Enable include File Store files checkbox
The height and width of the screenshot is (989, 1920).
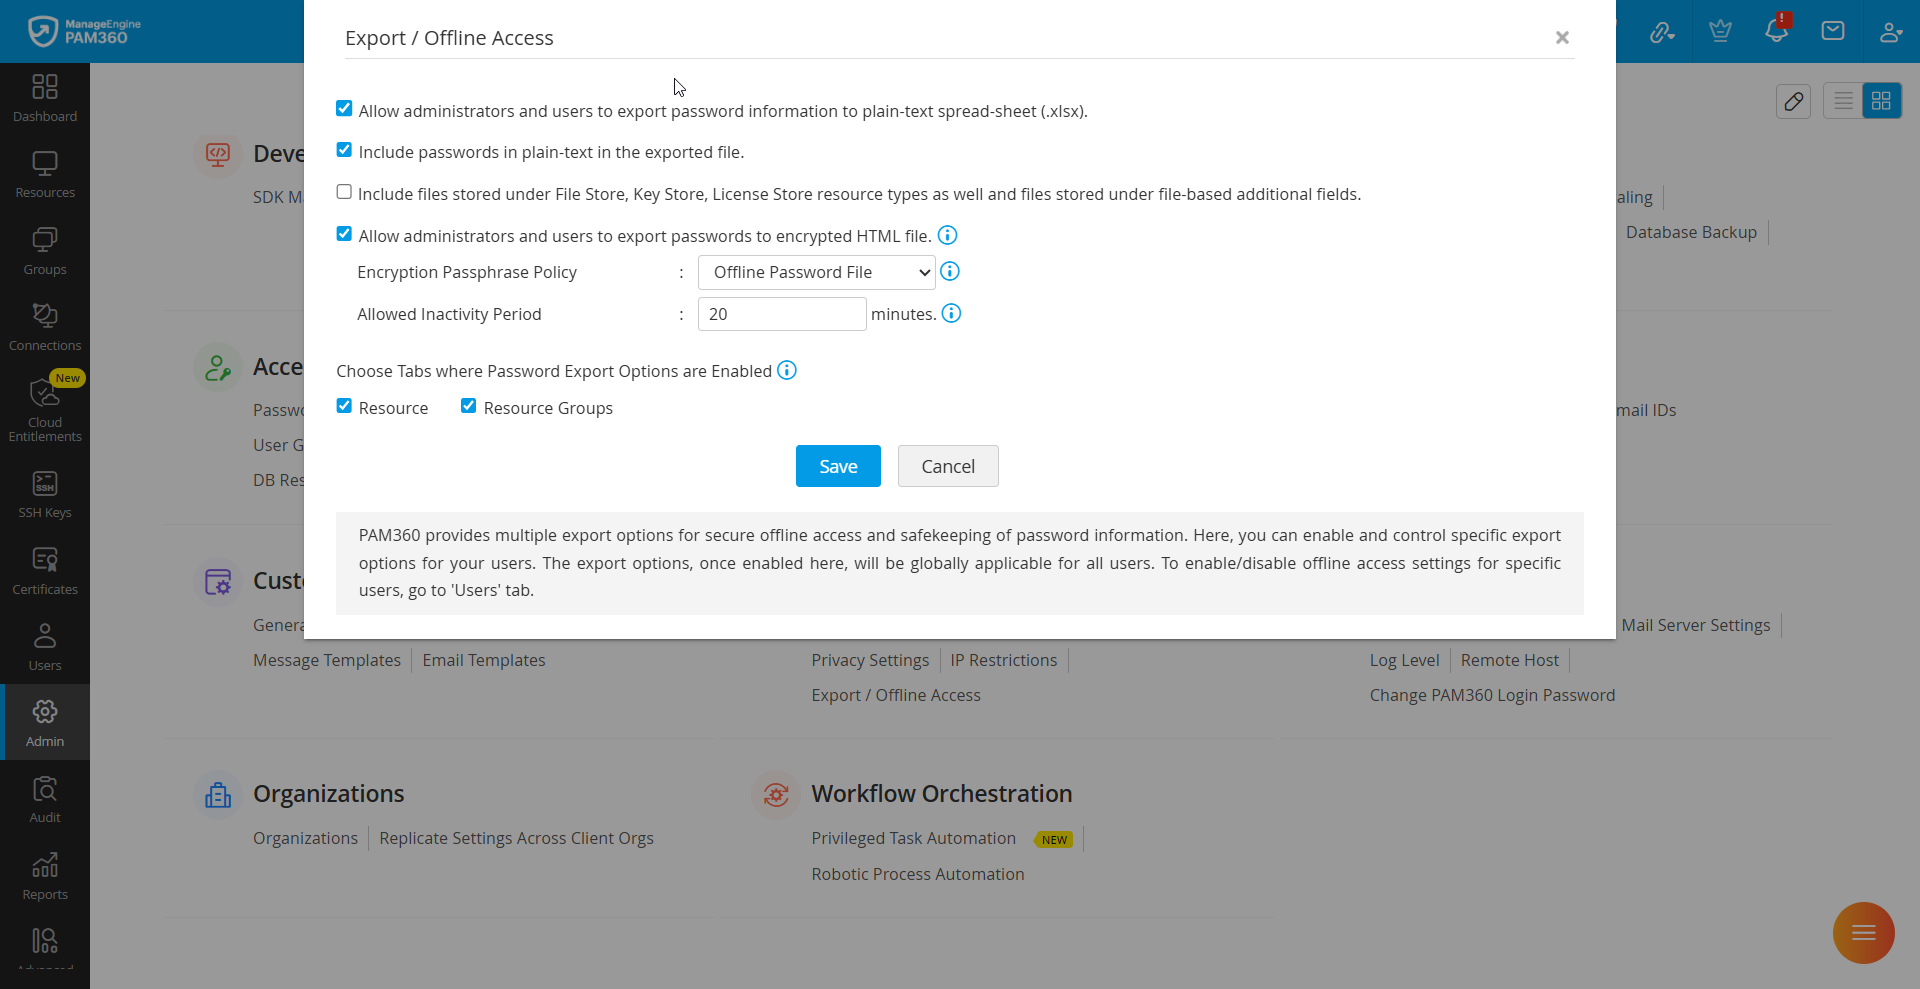tap(344, 192)
